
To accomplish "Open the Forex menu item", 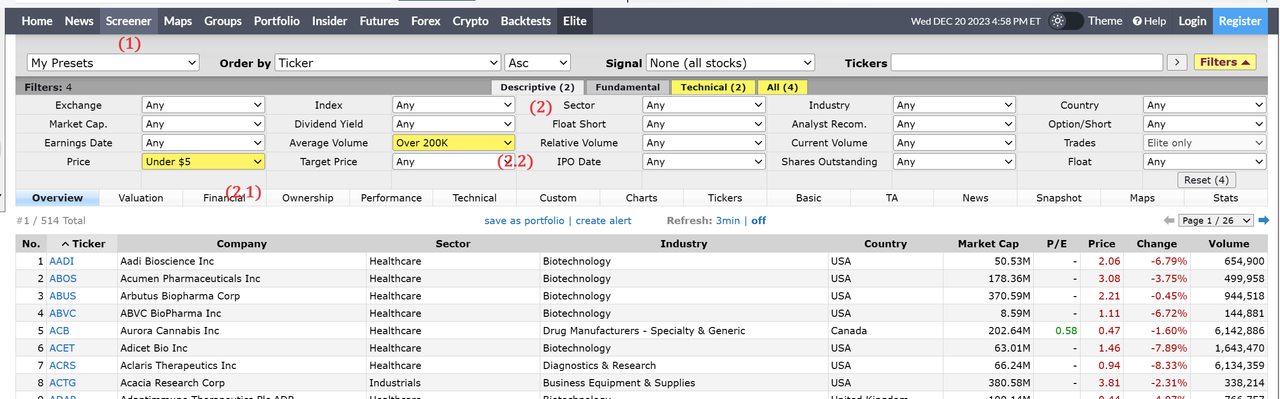I will (426, 21).
